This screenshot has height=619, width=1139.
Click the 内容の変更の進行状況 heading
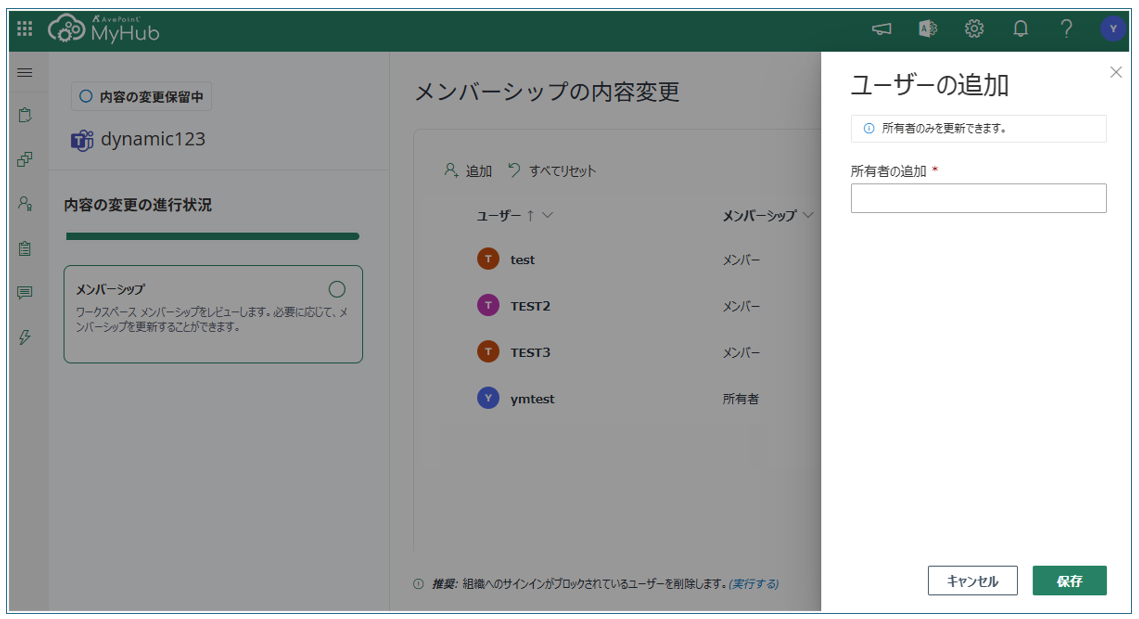coord(138,205)
